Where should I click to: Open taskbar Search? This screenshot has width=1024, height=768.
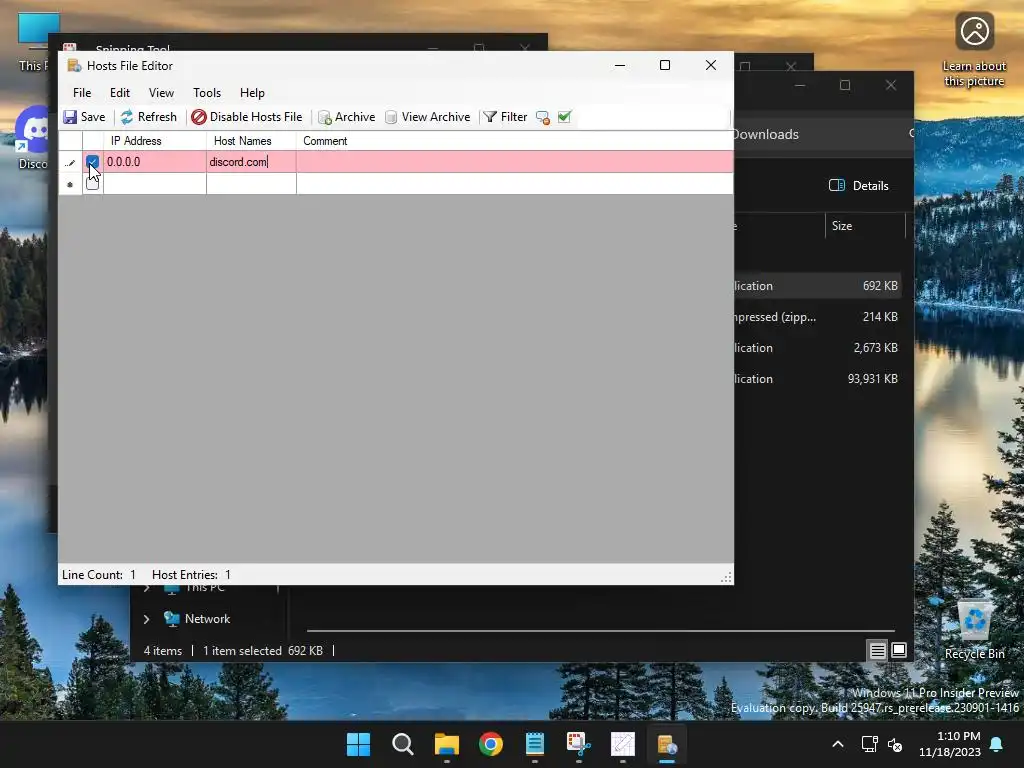tap(402, 744)
